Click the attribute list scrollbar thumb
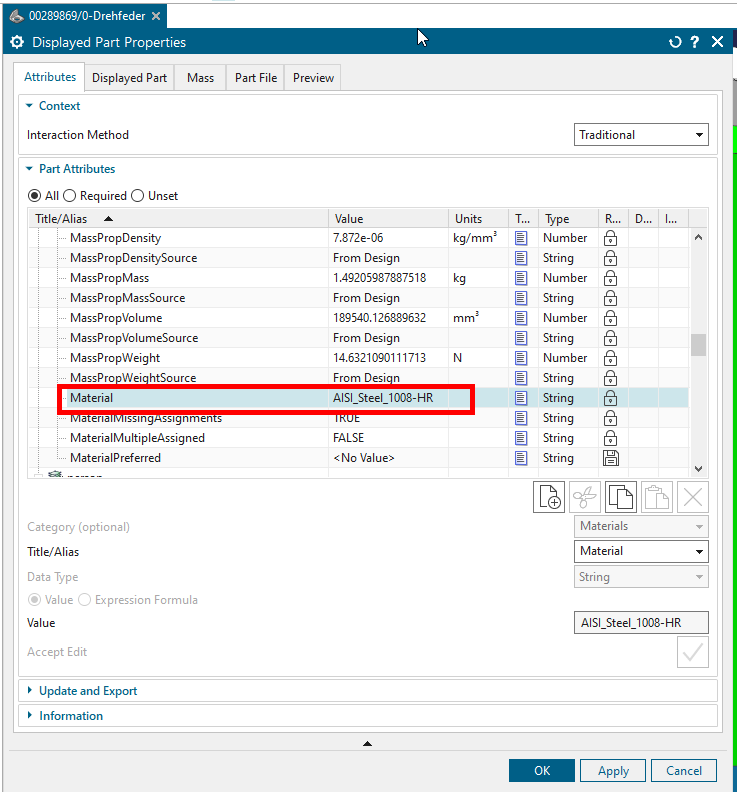 [x=699, y=345]
